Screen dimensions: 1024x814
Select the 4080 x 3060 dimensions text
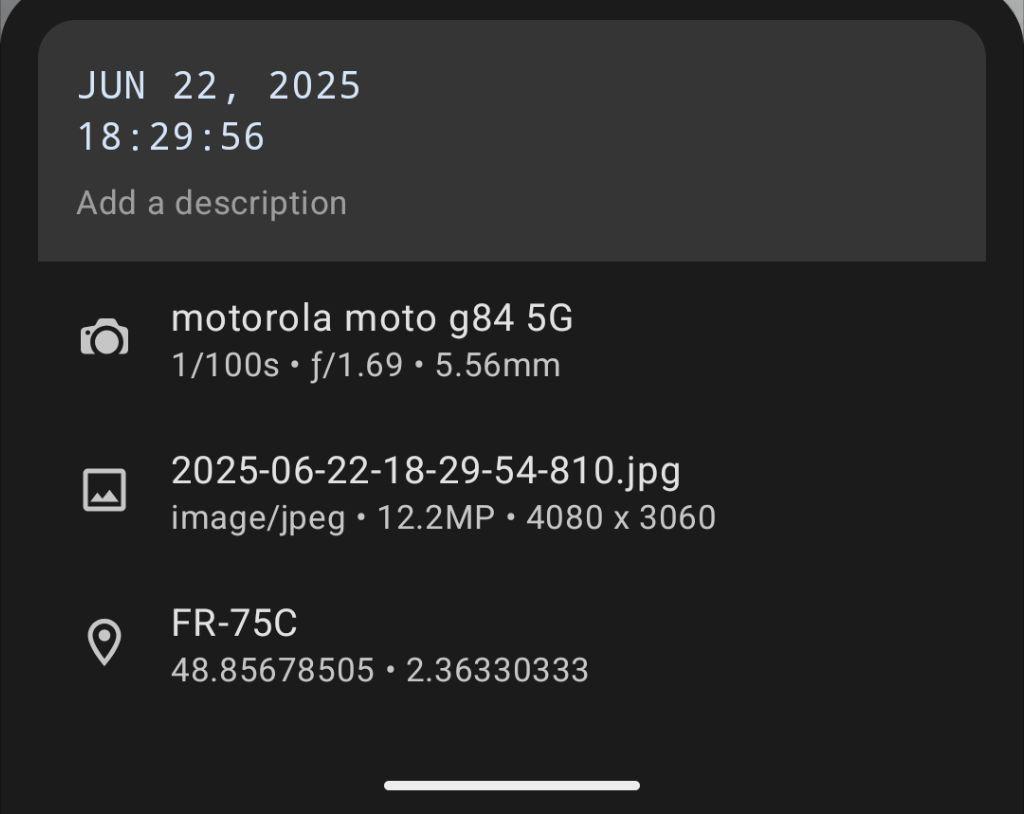click(x=621, y=518)
